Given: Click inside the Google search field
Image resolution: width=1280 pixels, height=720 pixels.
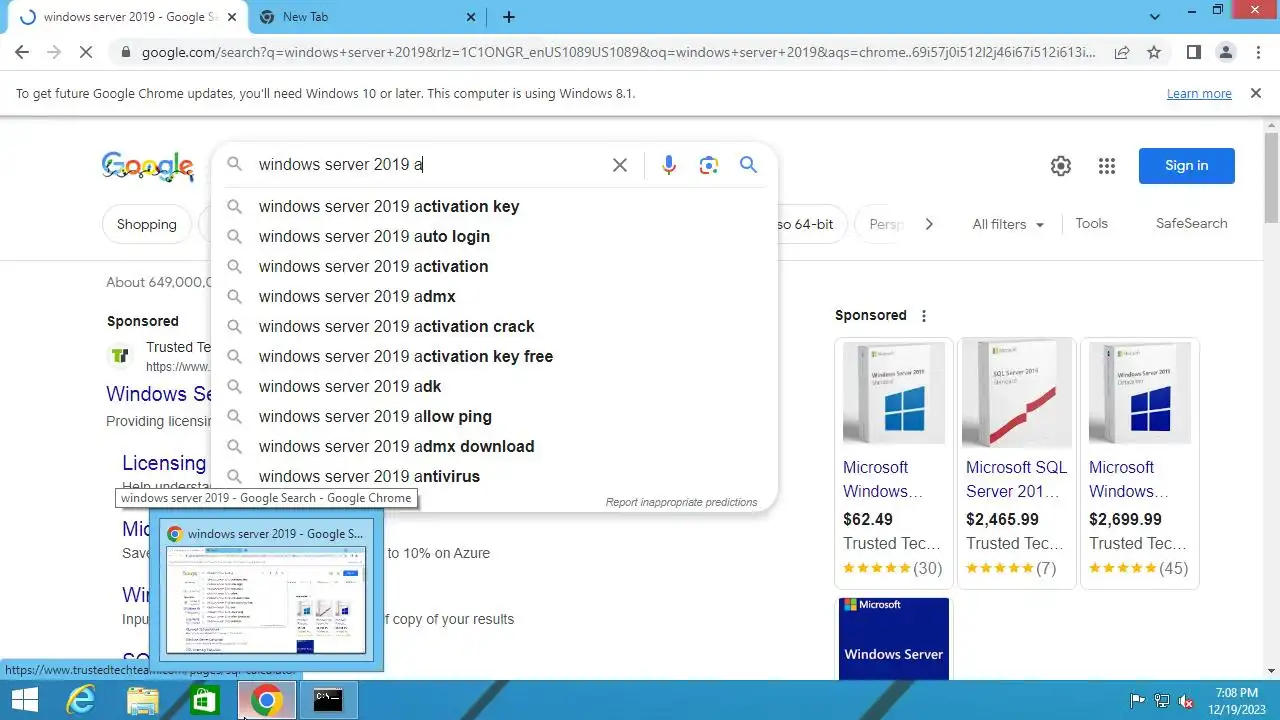Looking at the screenshot, I should (x=430, y=165).
